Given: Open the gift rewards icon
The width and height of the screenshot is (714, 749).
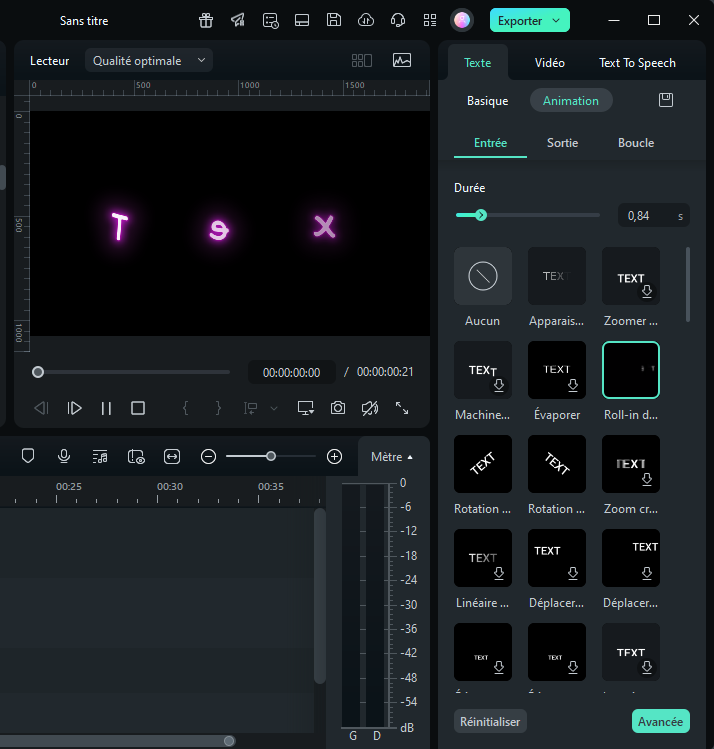Looking at the screenshot, I should pyautogui.click(x=206, y=21).
